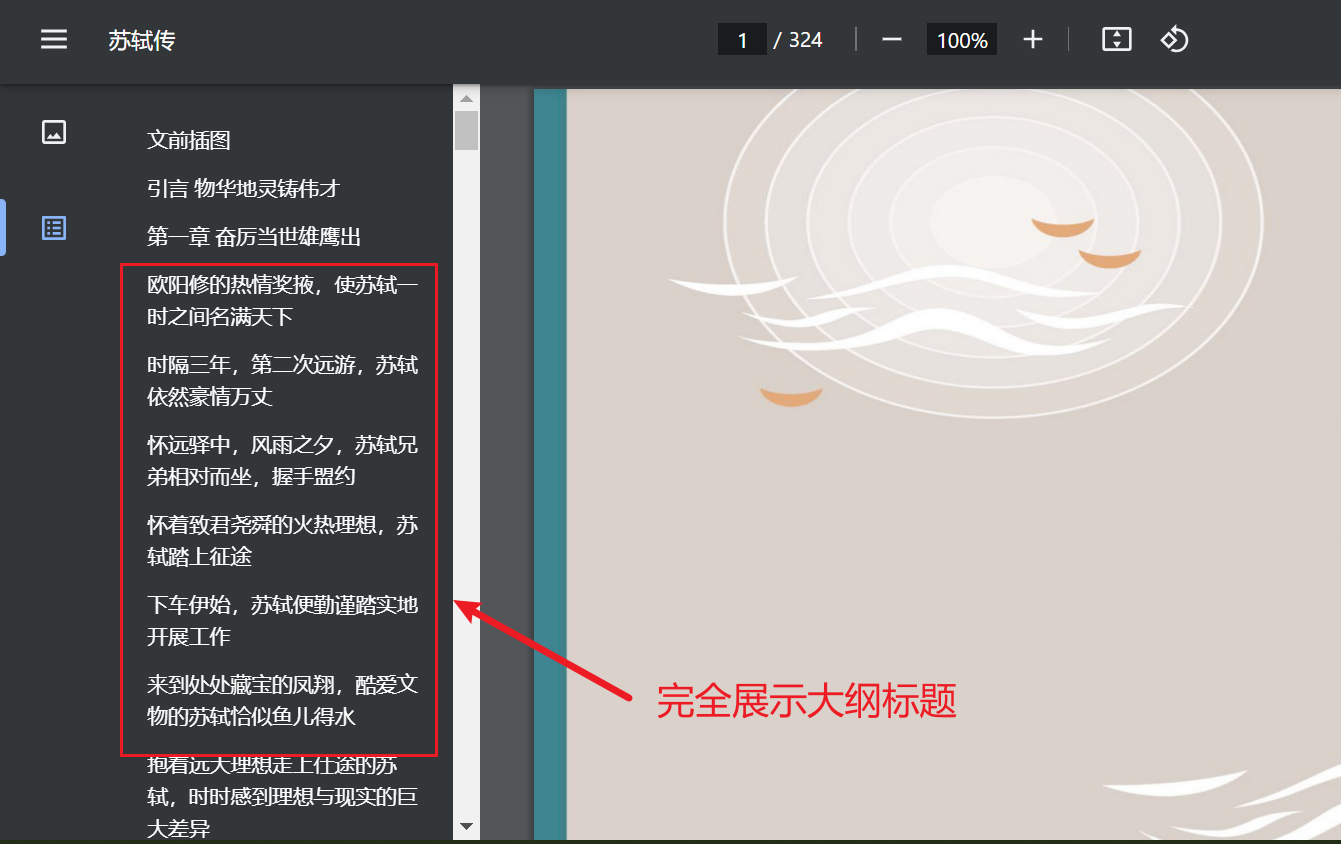Click the page number input field
Viewport: 1341px width, 844px height.
click(x=741, y=39)
